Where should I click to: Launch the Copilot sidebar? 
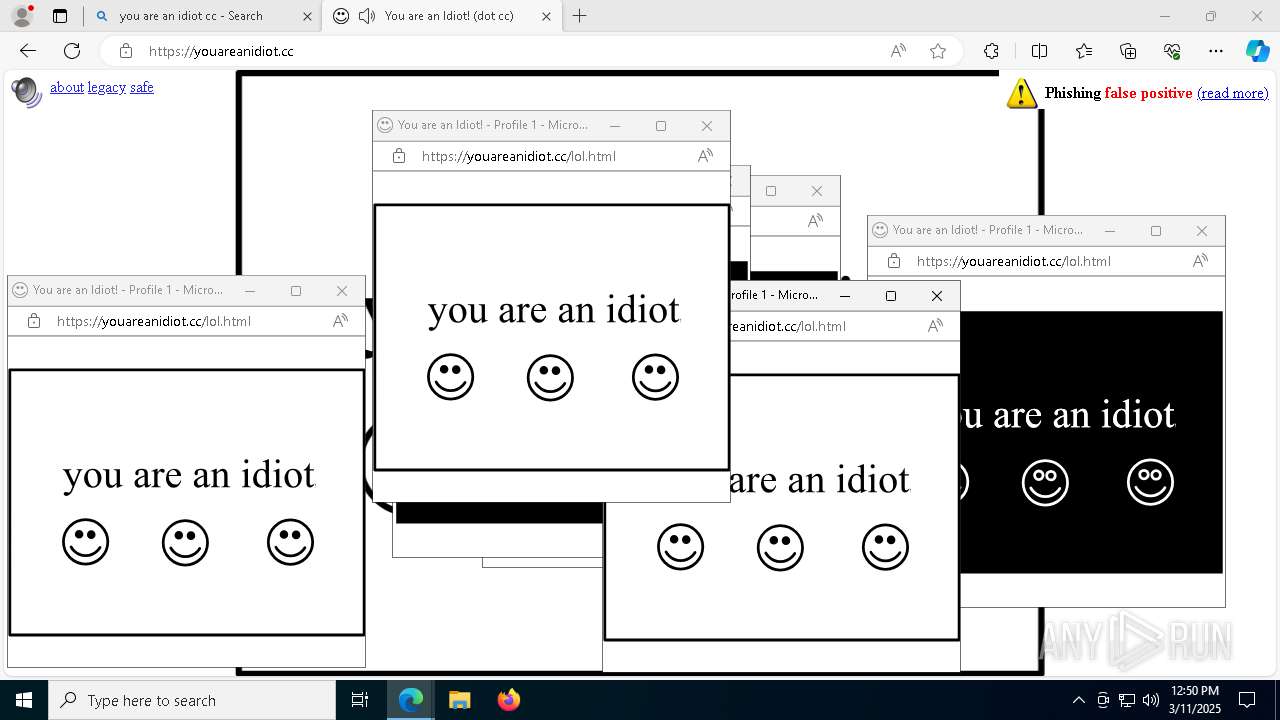tap(1257, 51)
